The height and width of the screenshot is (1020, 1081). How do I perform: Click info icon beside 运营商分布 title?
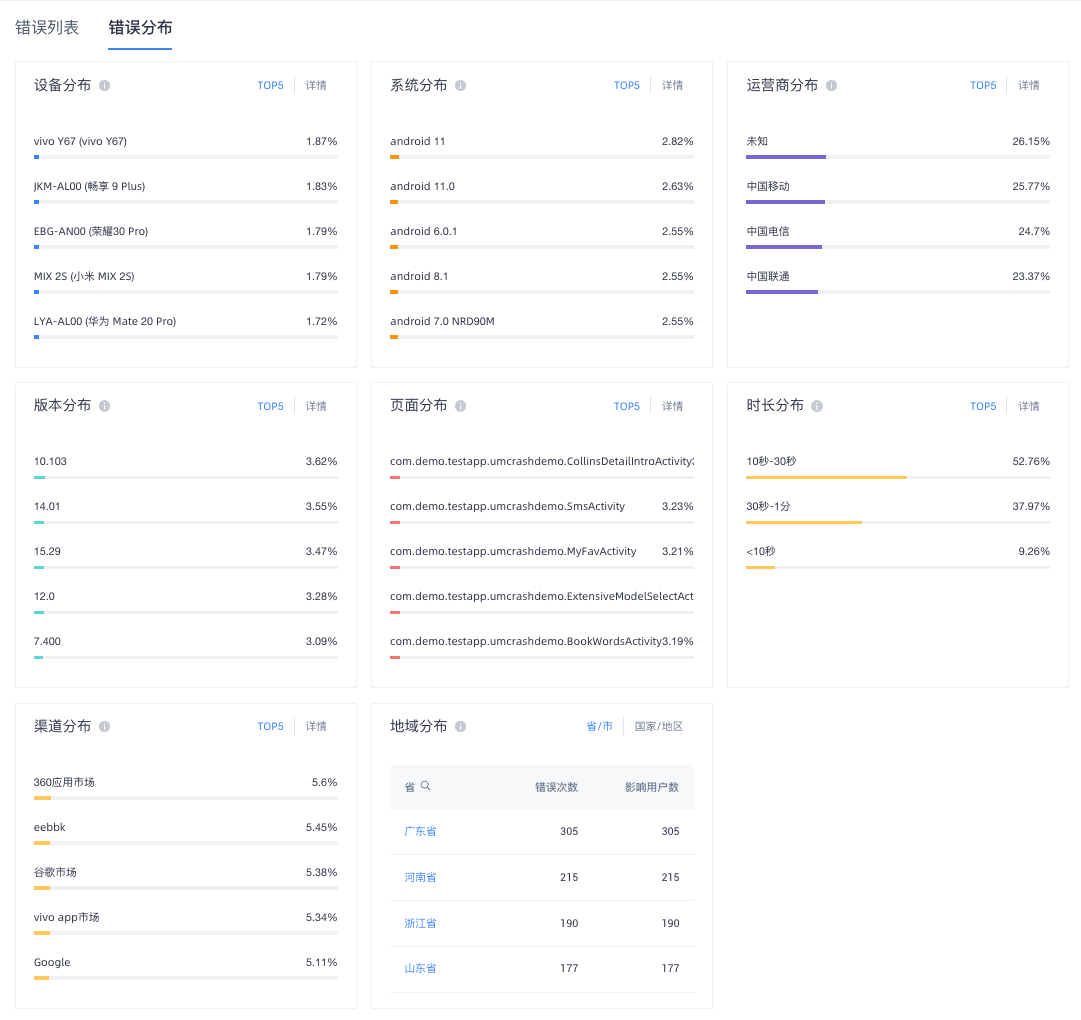click(x=831, y=85)
